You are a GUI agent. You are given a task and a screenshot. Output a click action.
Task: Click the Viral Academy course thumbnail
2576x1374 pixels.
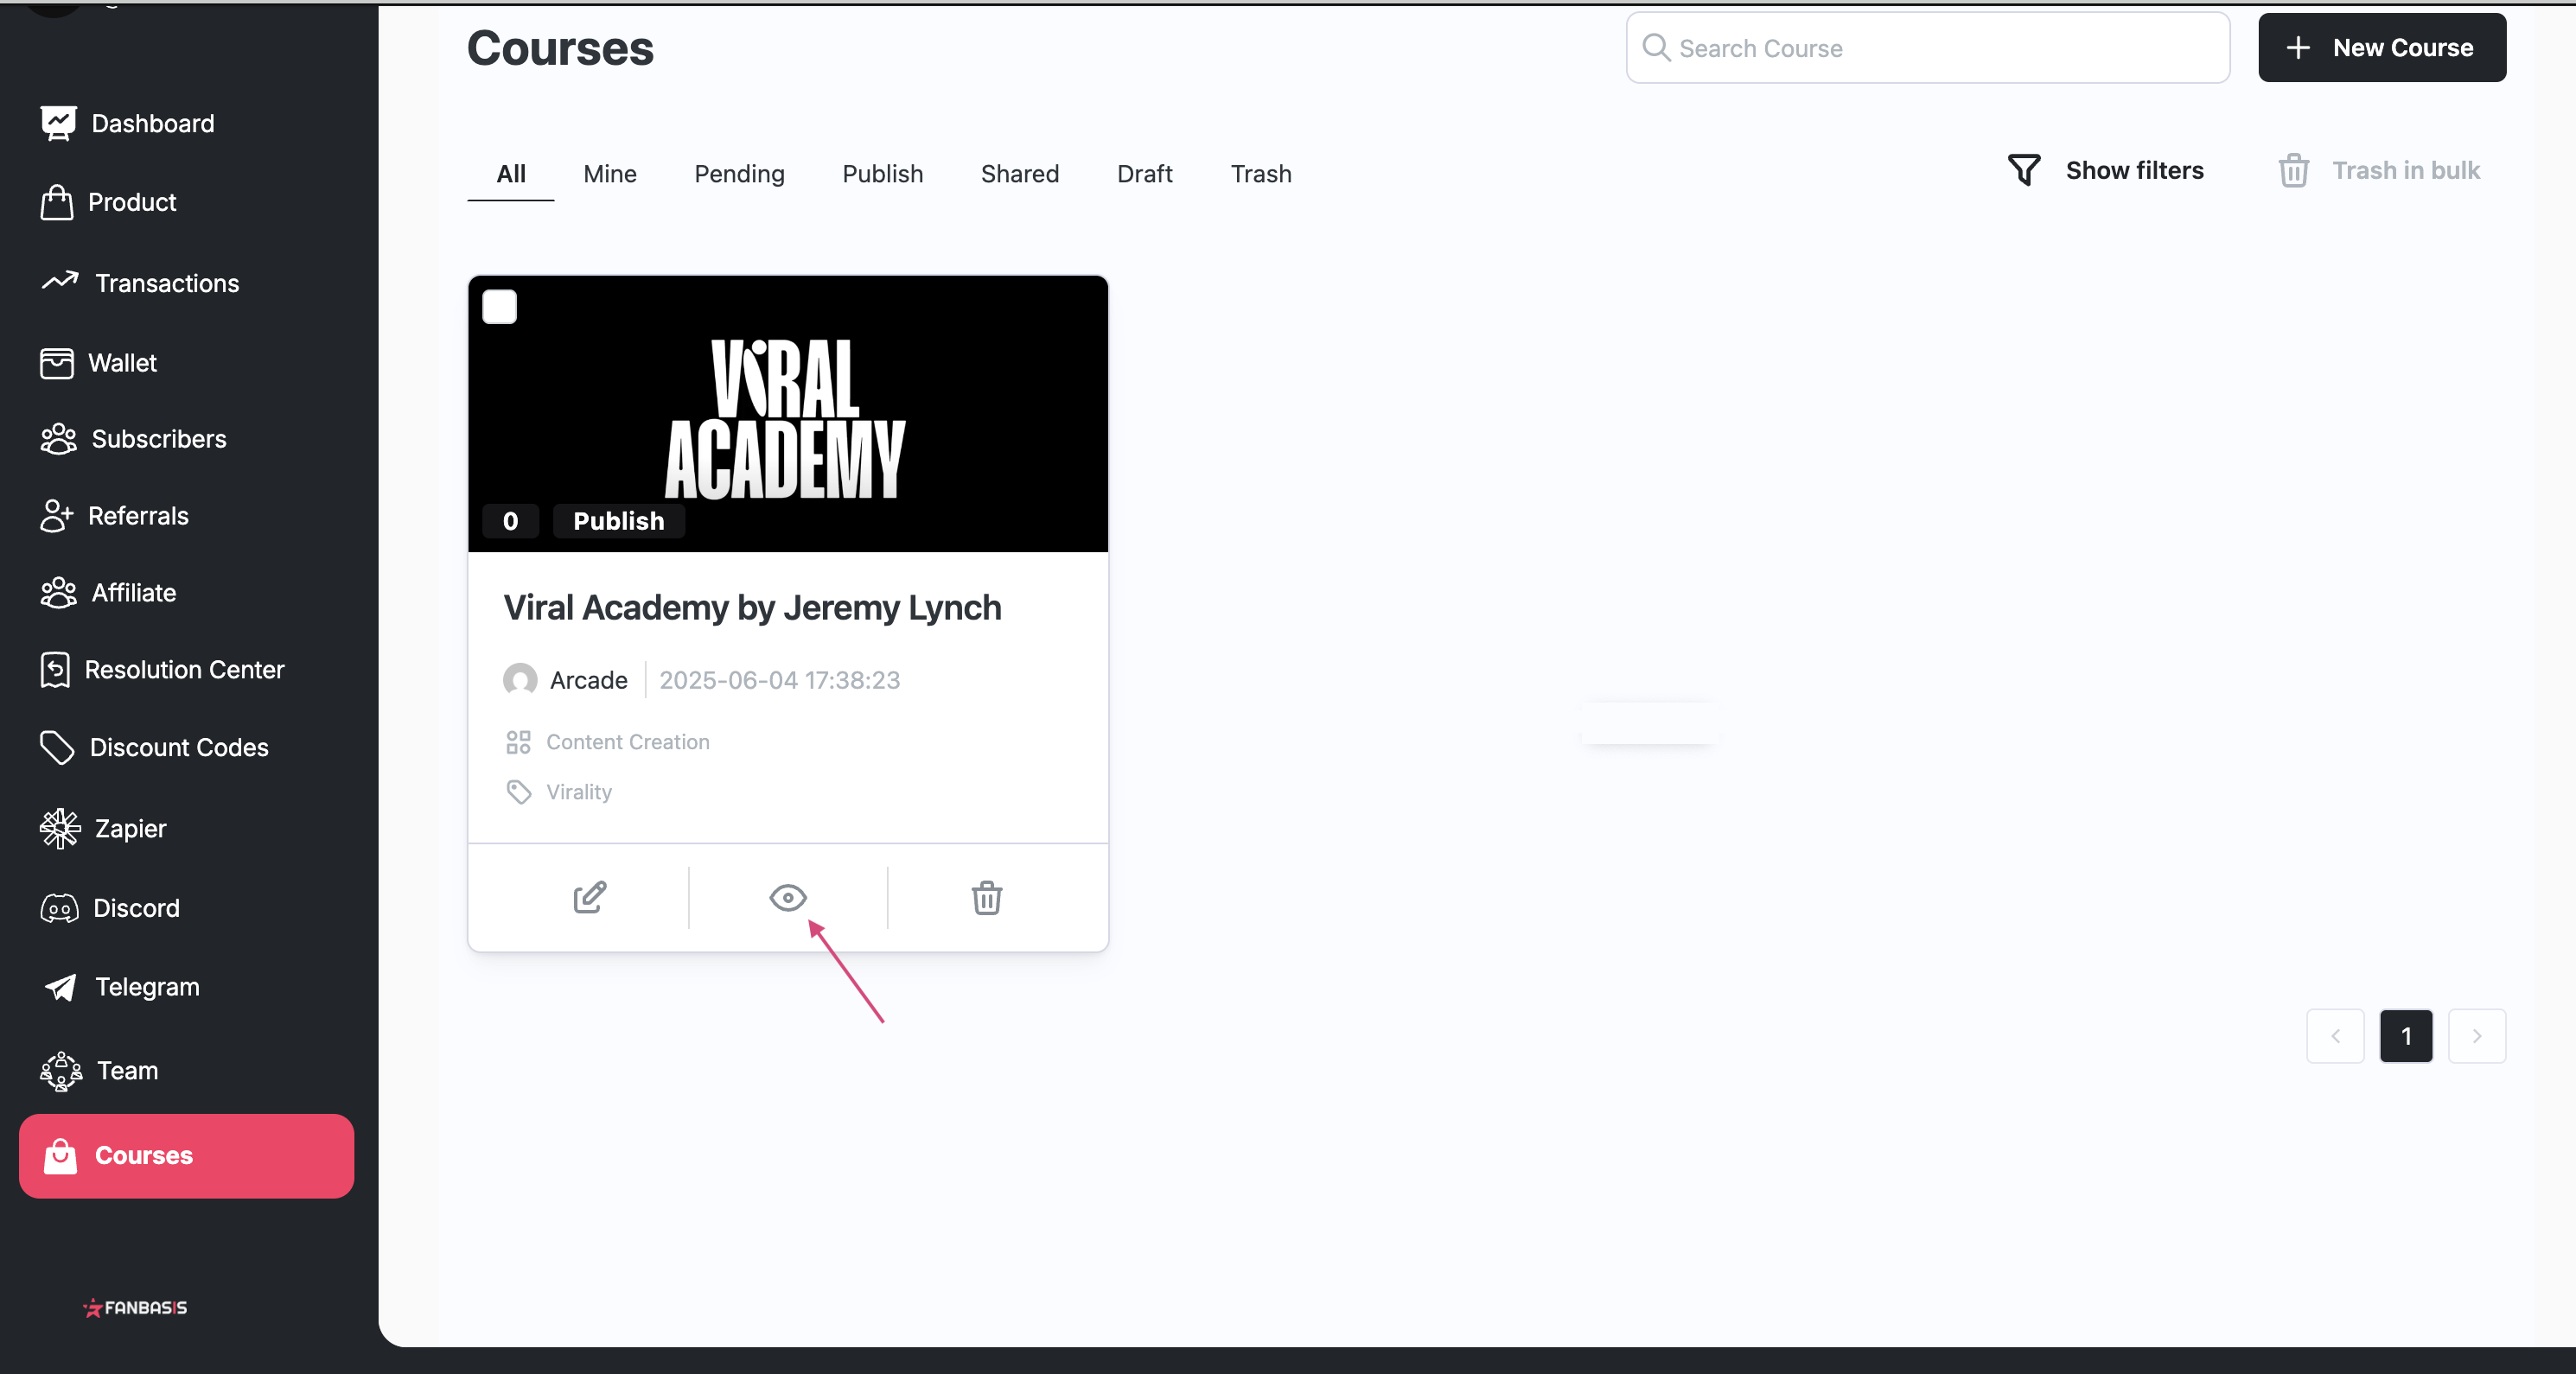coord(788,414)
